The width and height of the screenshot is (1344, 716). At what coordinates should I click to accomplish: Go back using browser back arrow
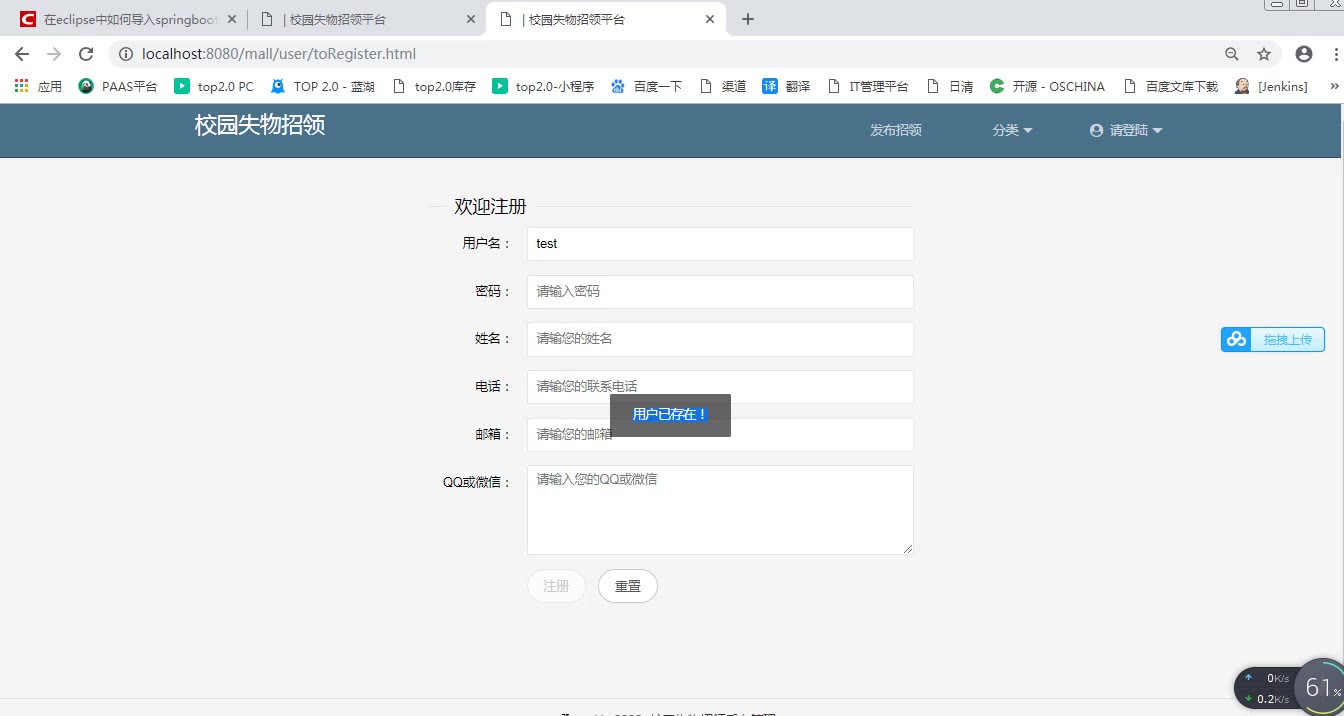point(22,54)
